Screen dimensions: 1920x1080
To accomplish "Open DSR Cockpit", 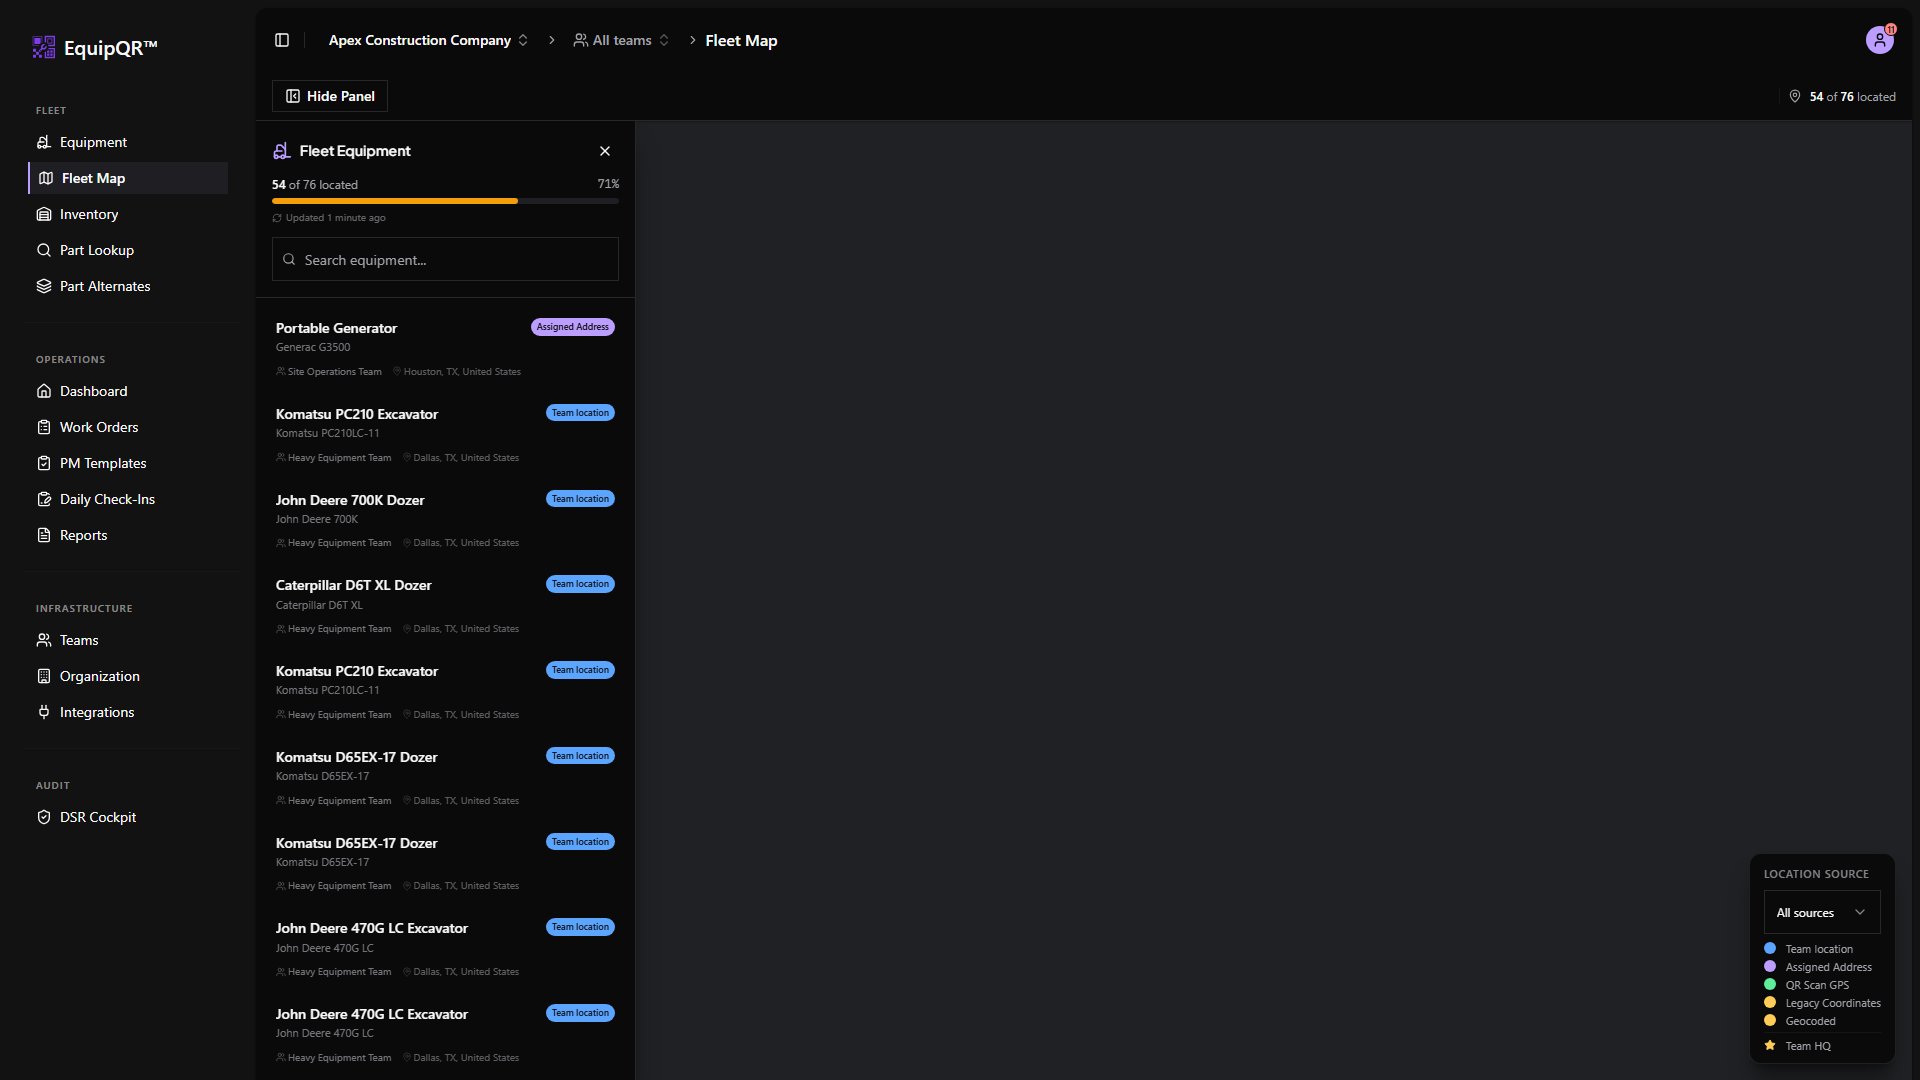I will 128,817.
